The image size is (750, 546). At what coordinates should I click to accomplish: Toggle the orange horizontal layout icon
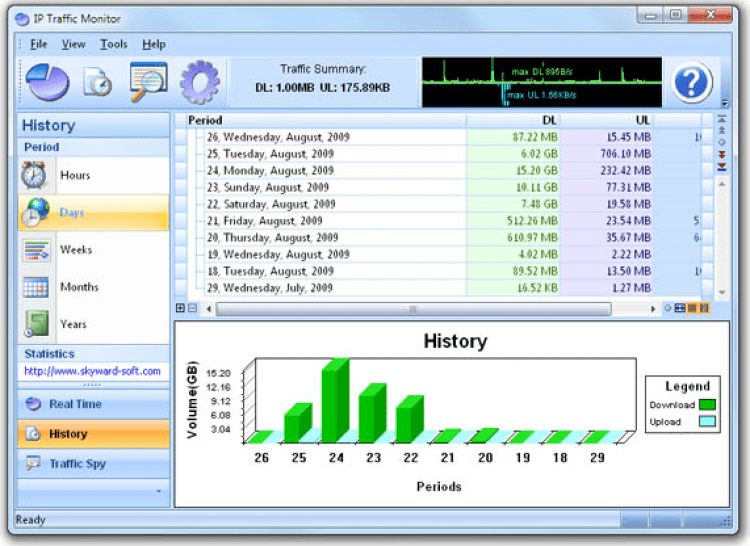point(692,308)
